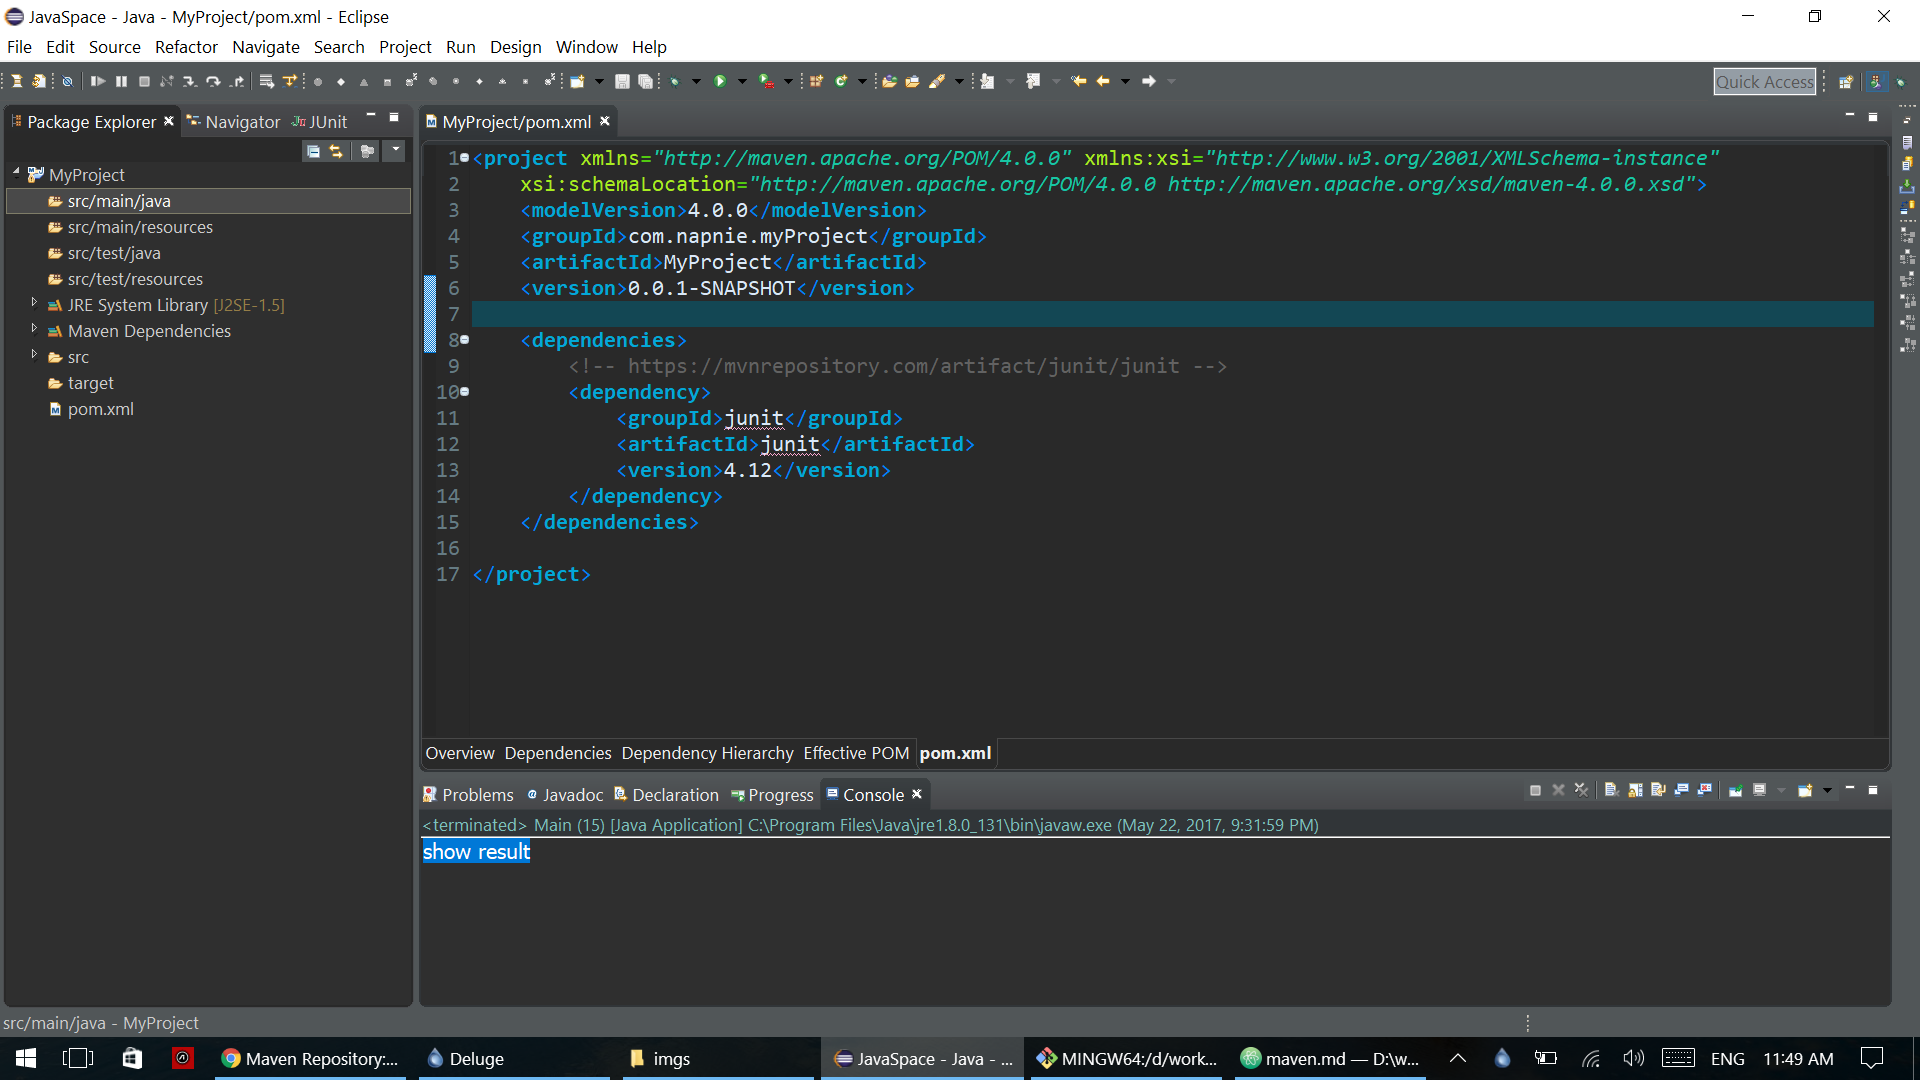Click the Terminate debug toolbar icon
Image resolution: width=1920 pixels, height=1080 pixels.
coord(144,81)
